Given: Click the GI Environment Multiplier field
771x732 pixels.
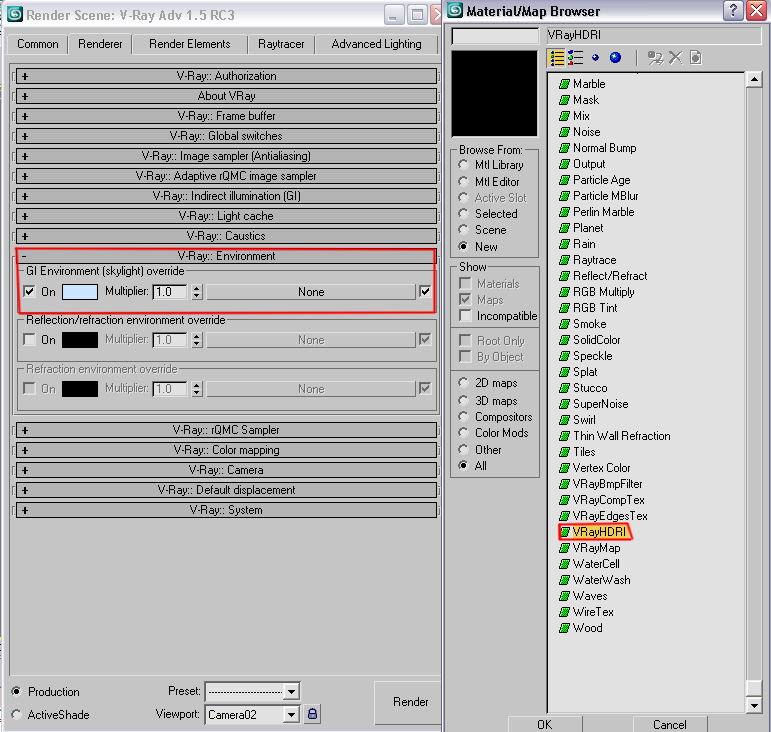Looking at the screenshot, I should coord(170,292).
